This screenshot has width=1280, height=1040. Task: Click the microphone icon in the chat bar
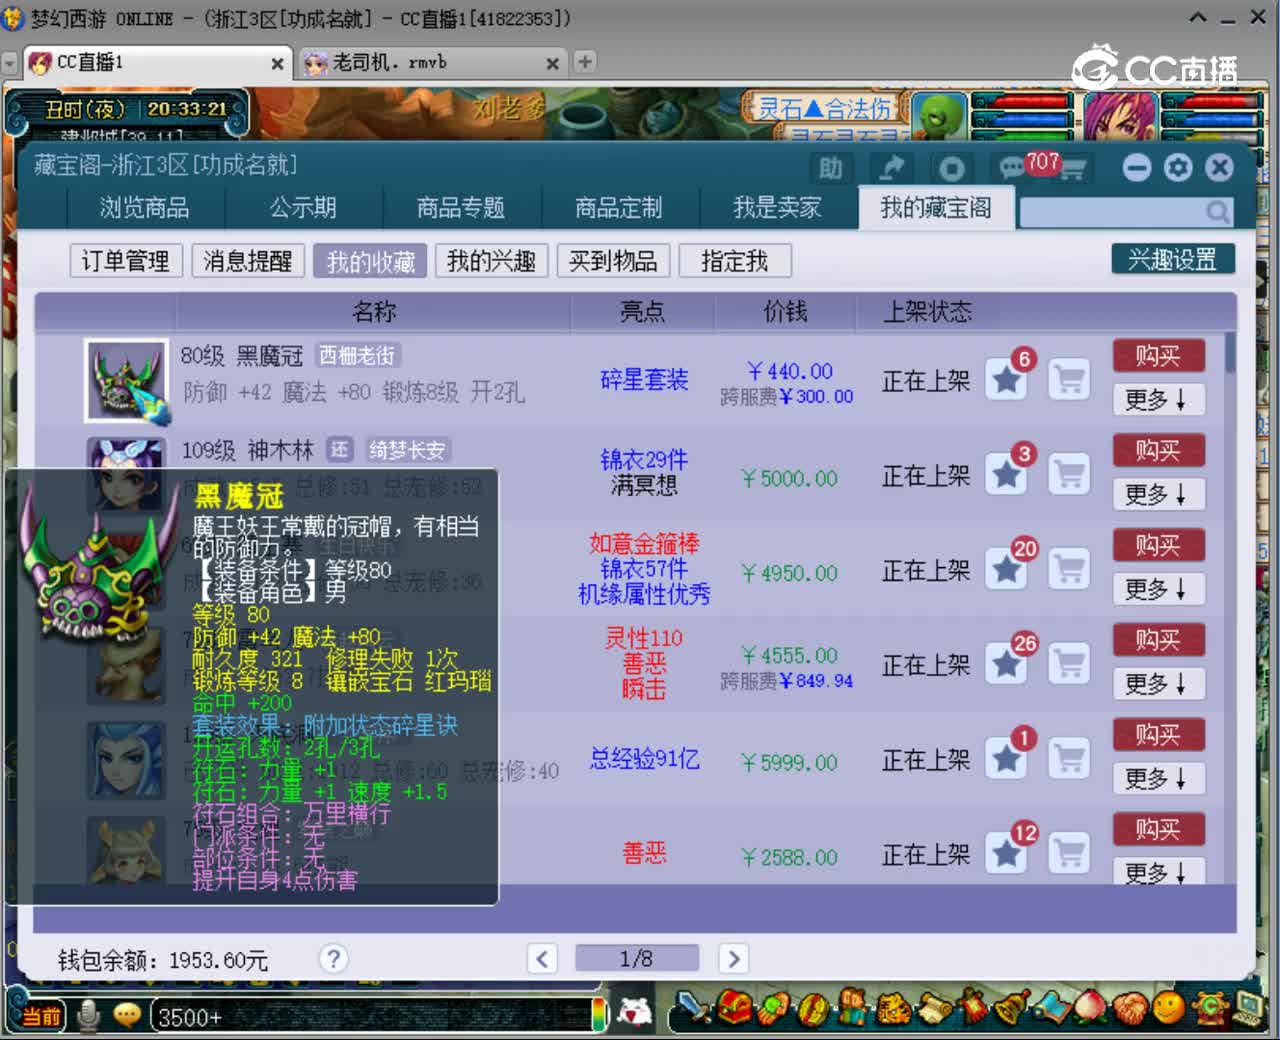coord(88,1016)
